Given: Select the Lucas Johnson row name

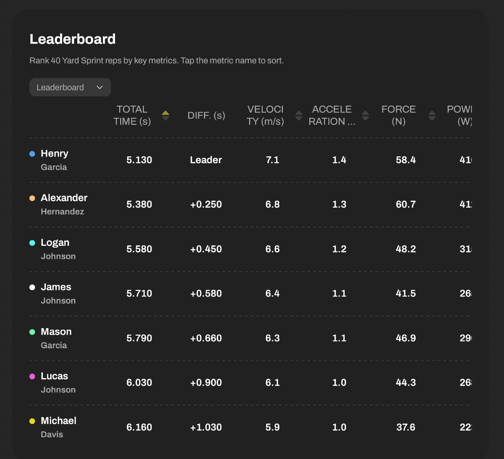Looking at the screenshot, I should [58, 383].
